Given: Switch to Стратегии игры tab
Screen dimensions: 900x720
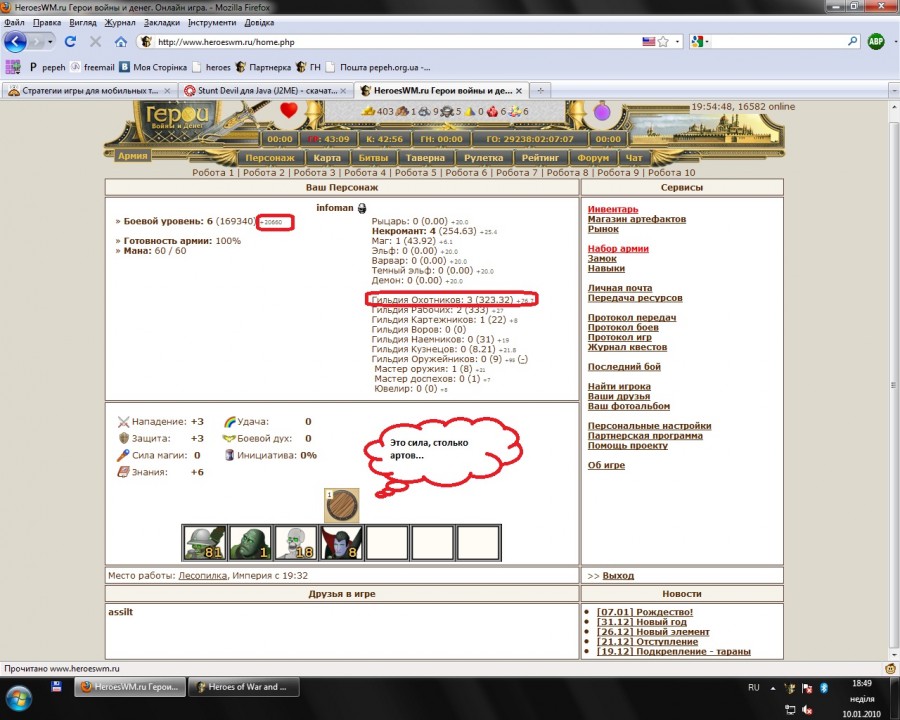Looking at the screenshot, I should click(90, 91).
